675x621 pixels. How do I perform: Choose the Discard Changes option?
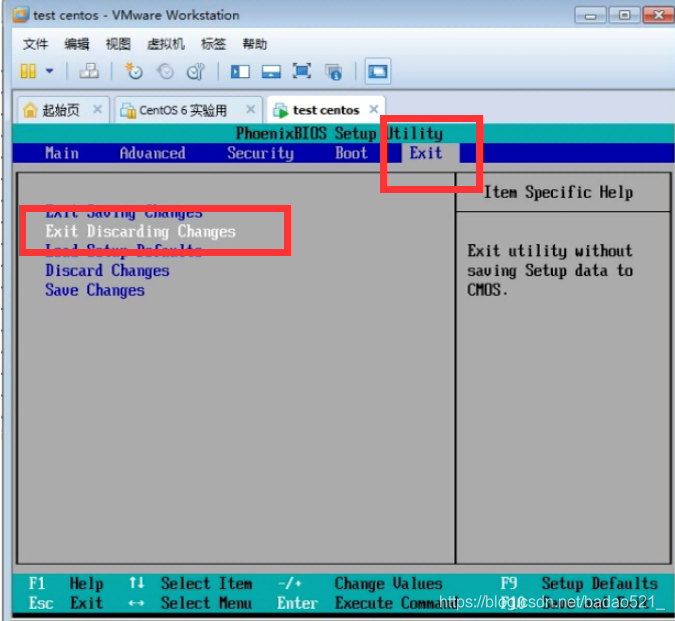click(x=107, y=271)
